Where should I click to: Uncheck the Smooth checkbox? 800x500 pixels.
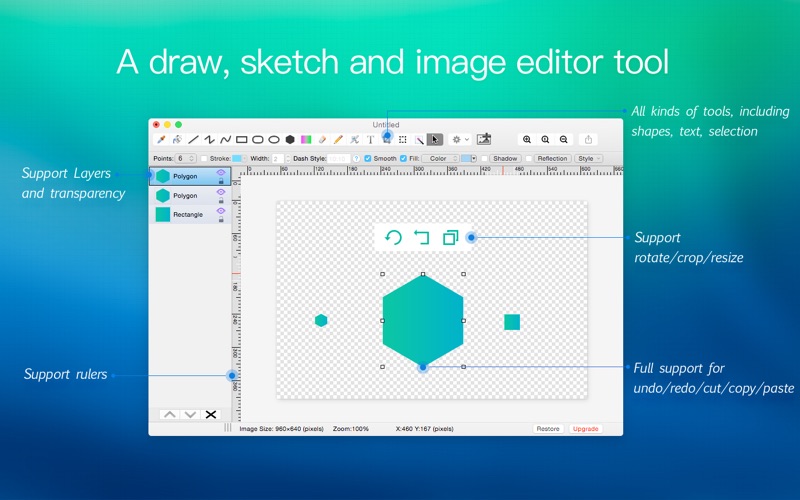coord(368,159)
